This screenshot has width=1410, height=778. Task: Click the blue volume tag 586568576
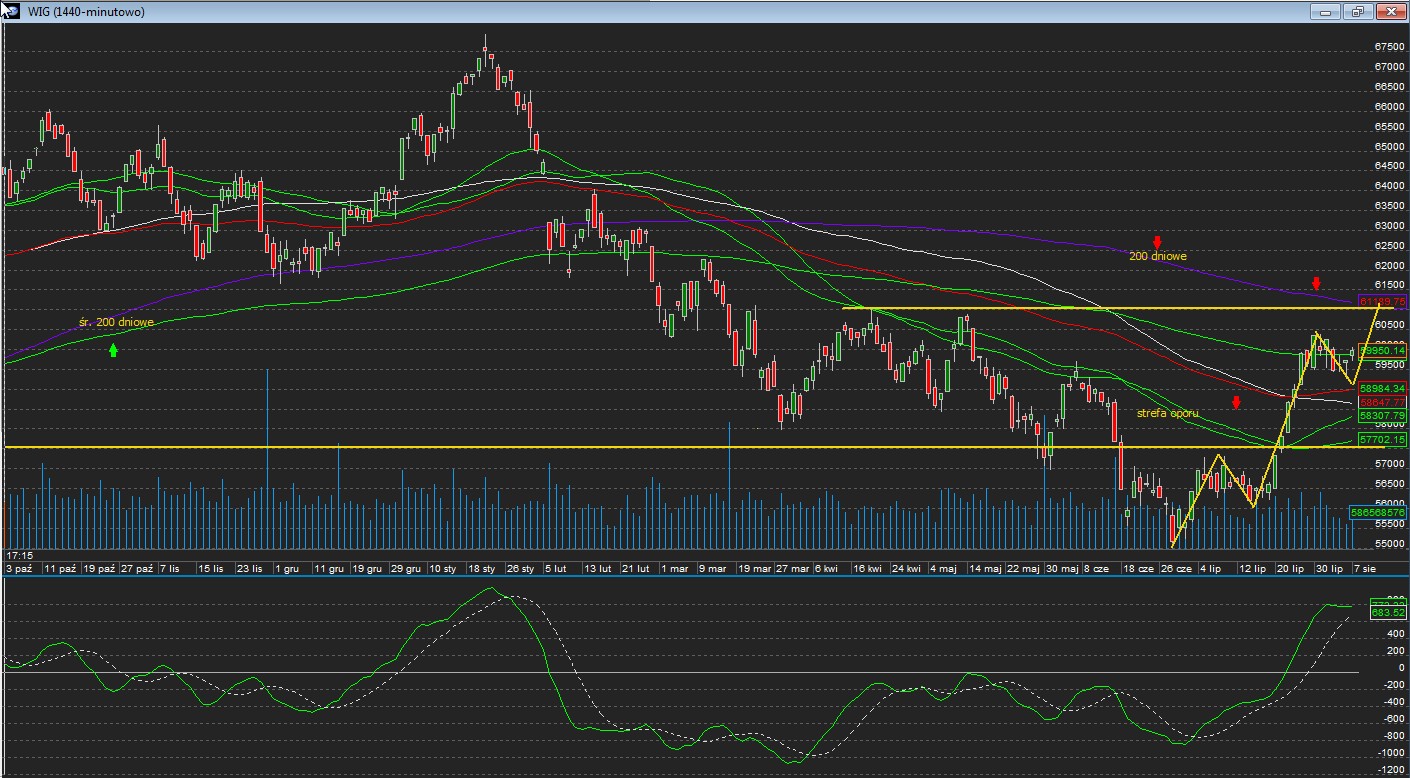(1379, 511)
